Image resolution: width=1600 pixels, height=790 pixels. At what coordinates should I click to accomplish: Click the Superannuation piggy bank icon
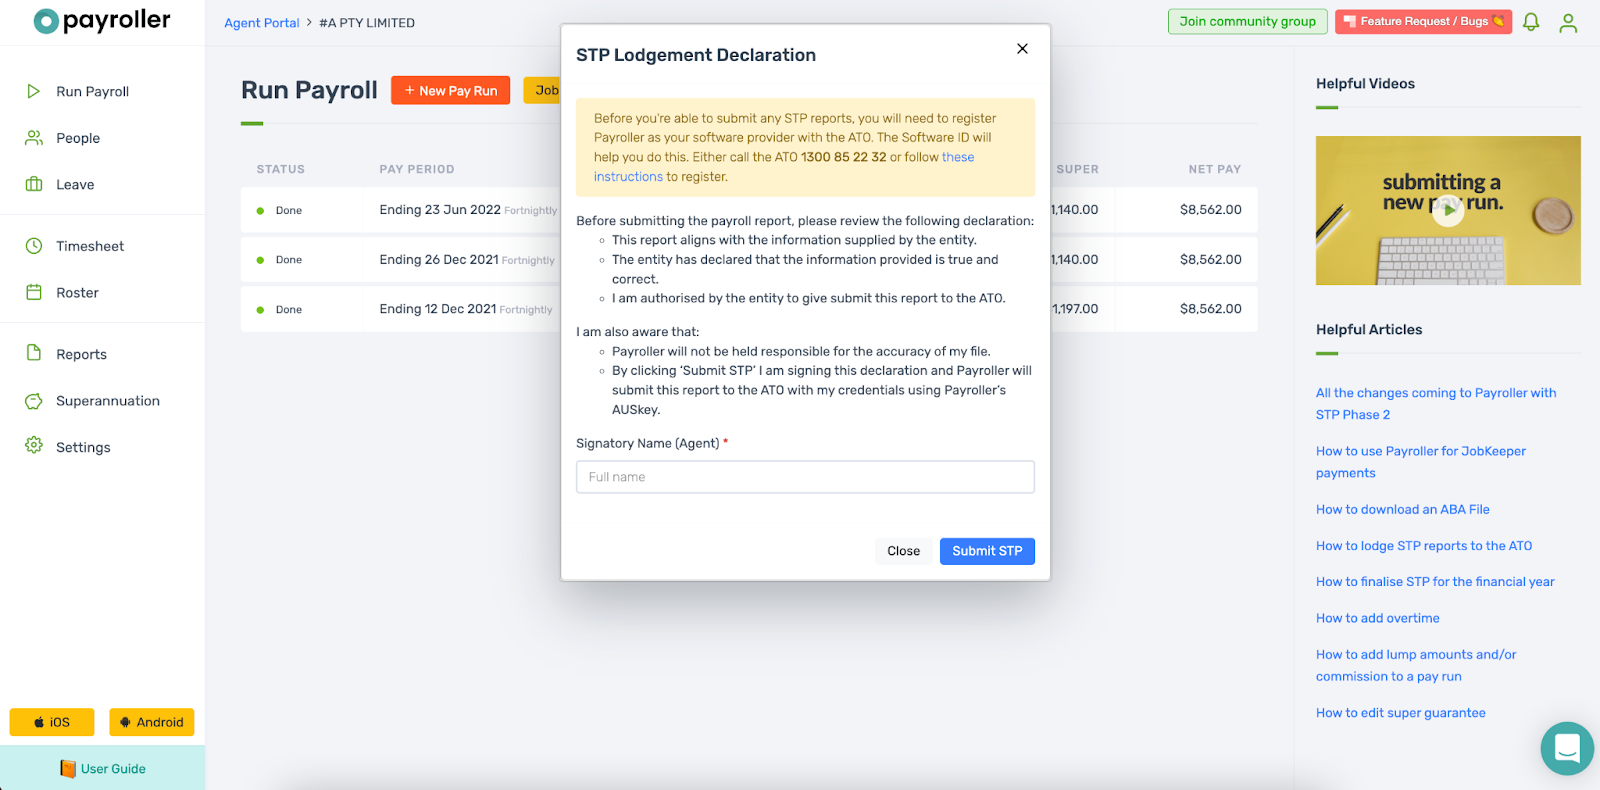tap(34, 401)
